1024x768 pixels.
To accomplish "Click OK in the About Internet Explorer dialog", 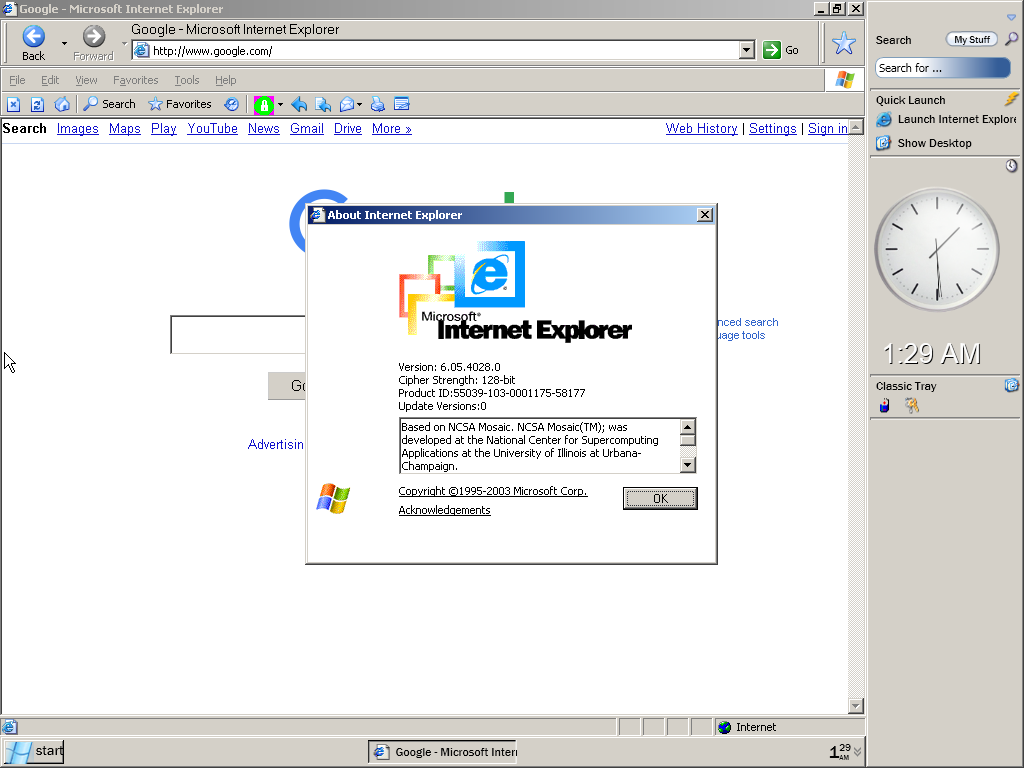I will 660,498.
